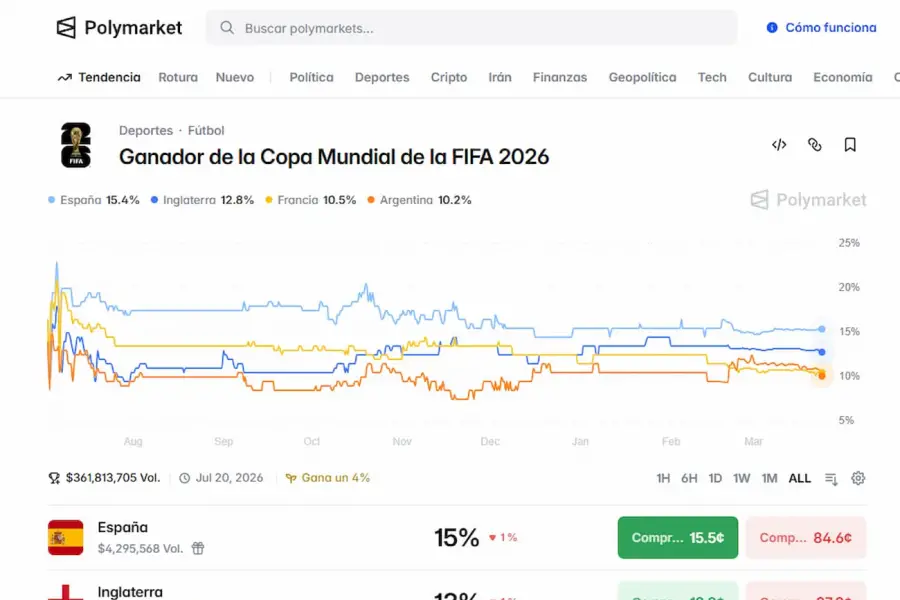This screenshot has width=900, height=600.
Task: Select the 1W timeframe
Action: pyautogui.click(x=742, y=478)
